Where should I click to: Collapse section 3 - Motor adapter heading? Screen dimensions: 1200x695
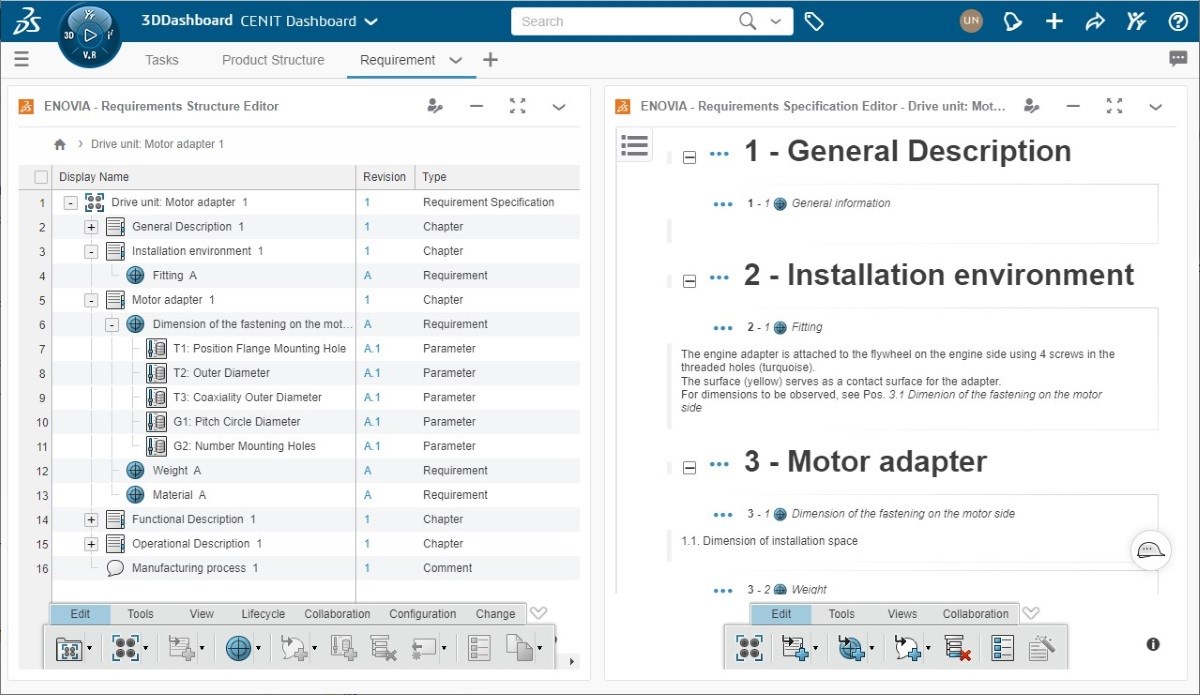(689, 467)
